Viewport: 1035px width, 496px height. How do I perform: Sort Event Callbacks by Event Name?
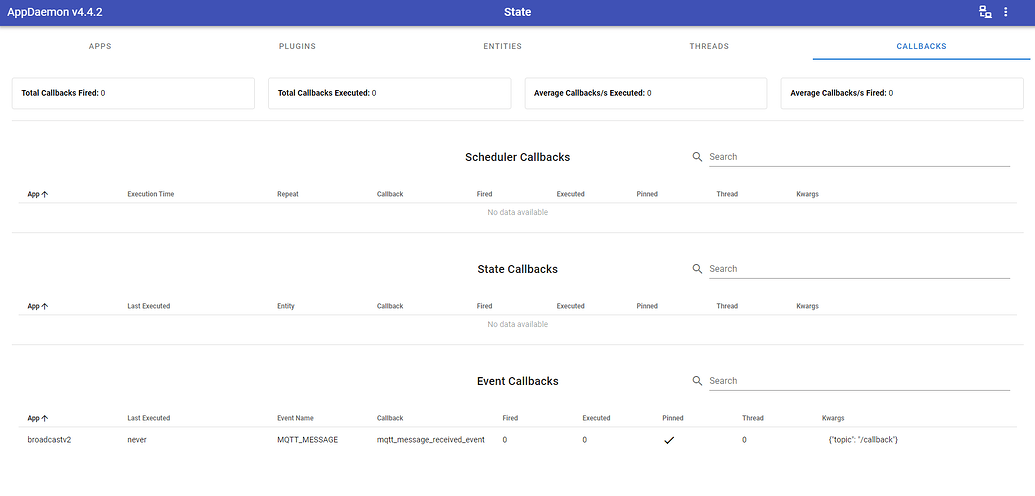click(295, 418)
